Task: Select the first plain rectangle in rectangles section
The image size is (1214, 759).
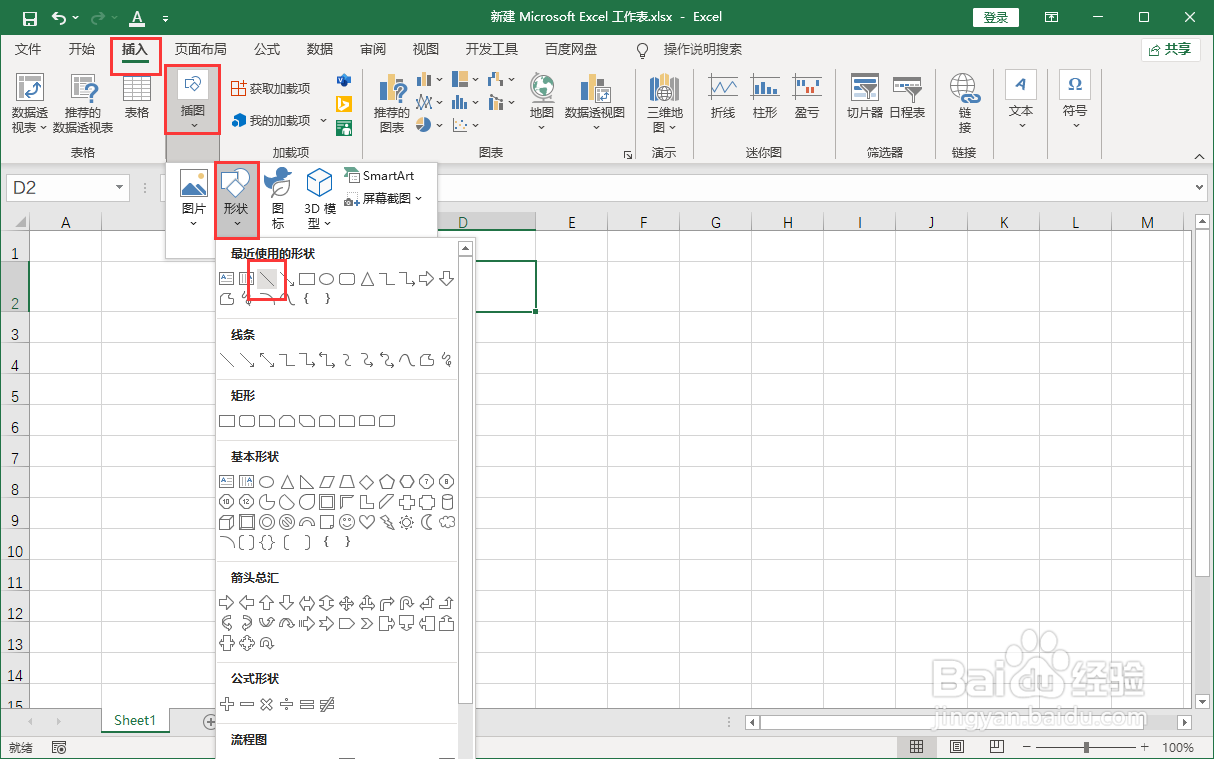Action: (227, 421)
